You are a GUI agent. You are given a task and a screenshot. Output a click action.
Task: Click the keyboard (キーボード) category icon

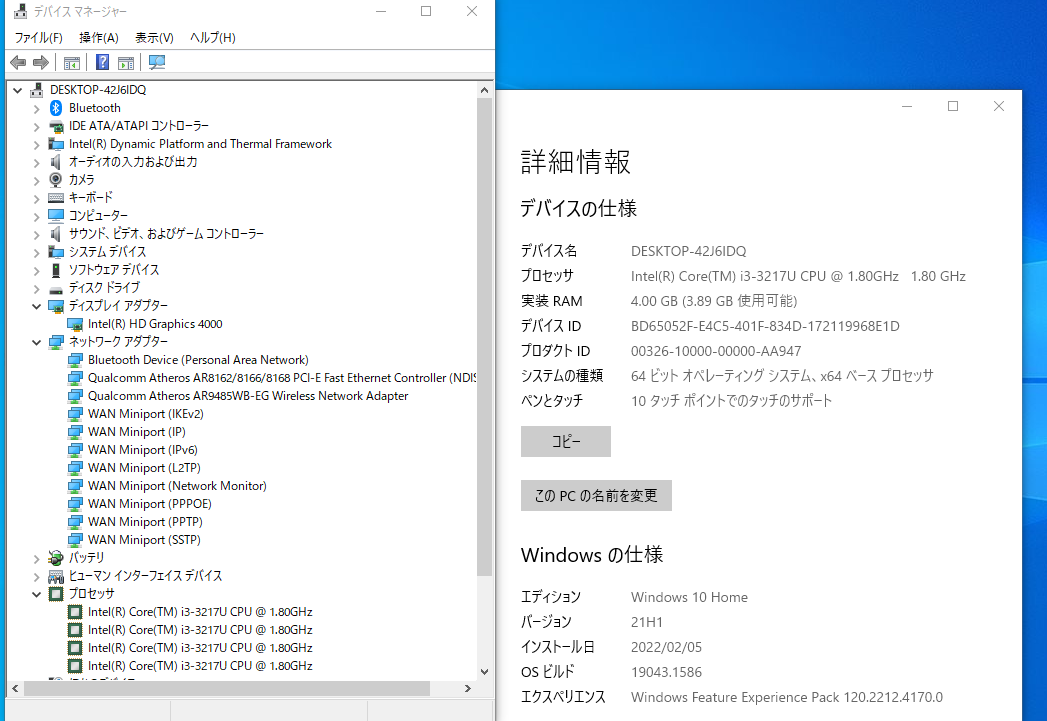tap(56, 198)
